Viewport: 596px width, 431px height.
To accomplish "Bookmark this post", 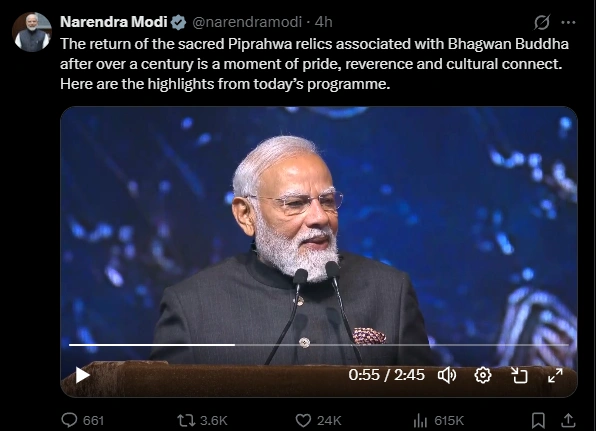I will 538,420.
